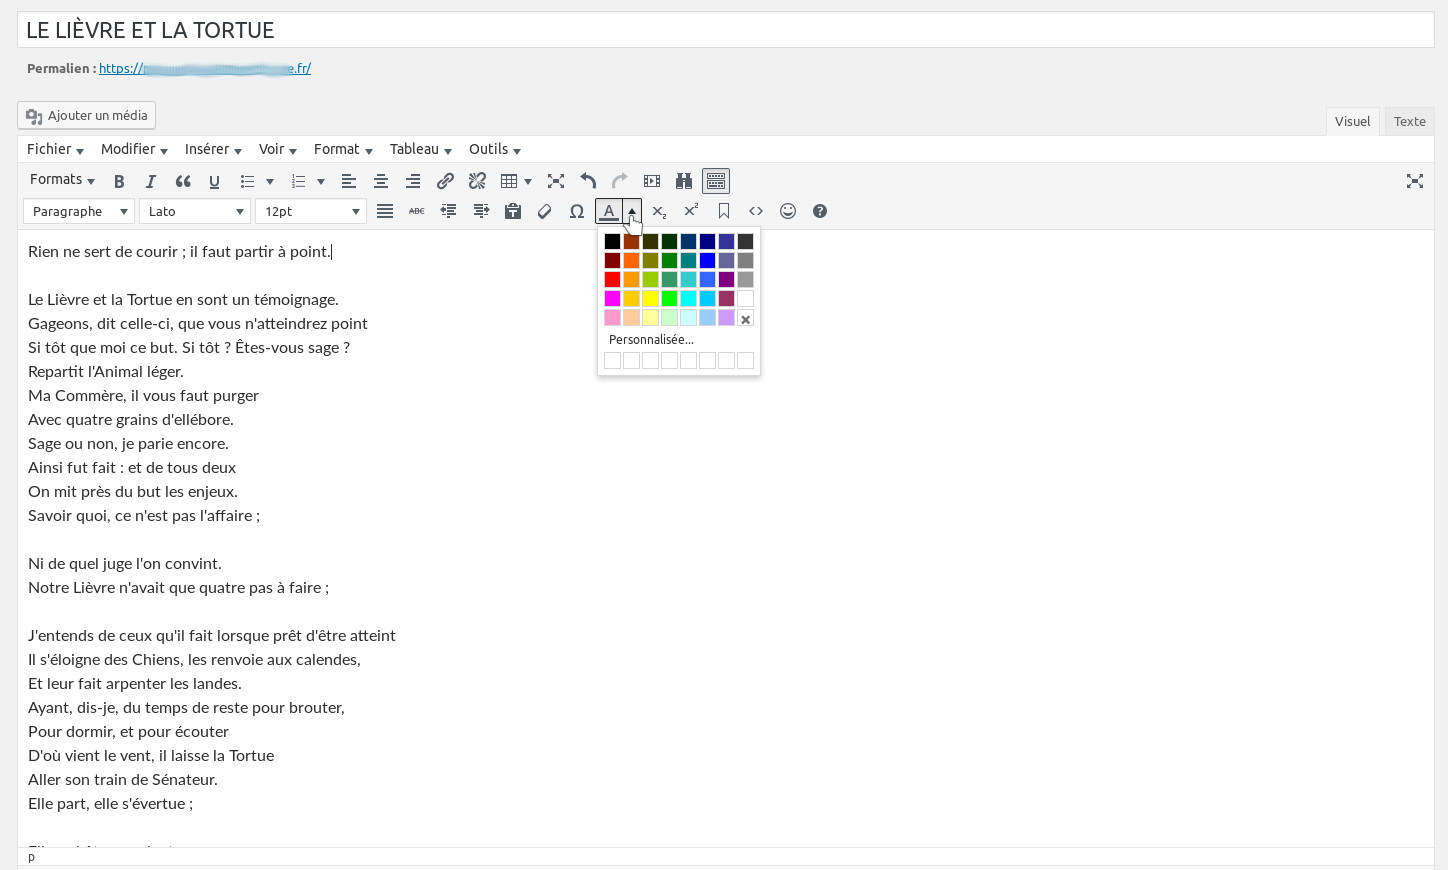Screen dimensions: 1448x870
Task: Toggle the toolbar toggle keyboard button
Action: point(716,181)
